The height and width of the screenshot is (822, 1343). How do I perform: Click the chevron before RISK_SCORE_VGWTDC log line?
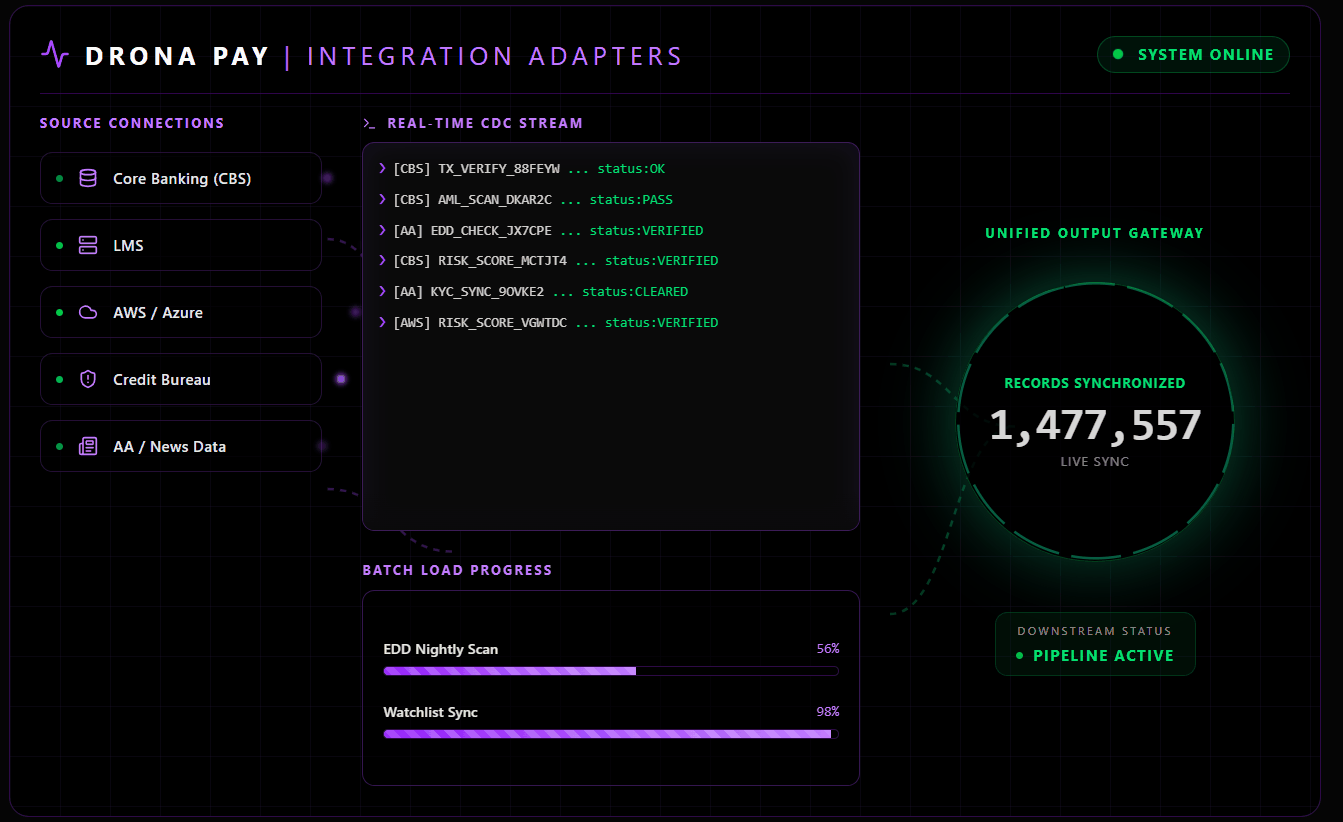383,322
